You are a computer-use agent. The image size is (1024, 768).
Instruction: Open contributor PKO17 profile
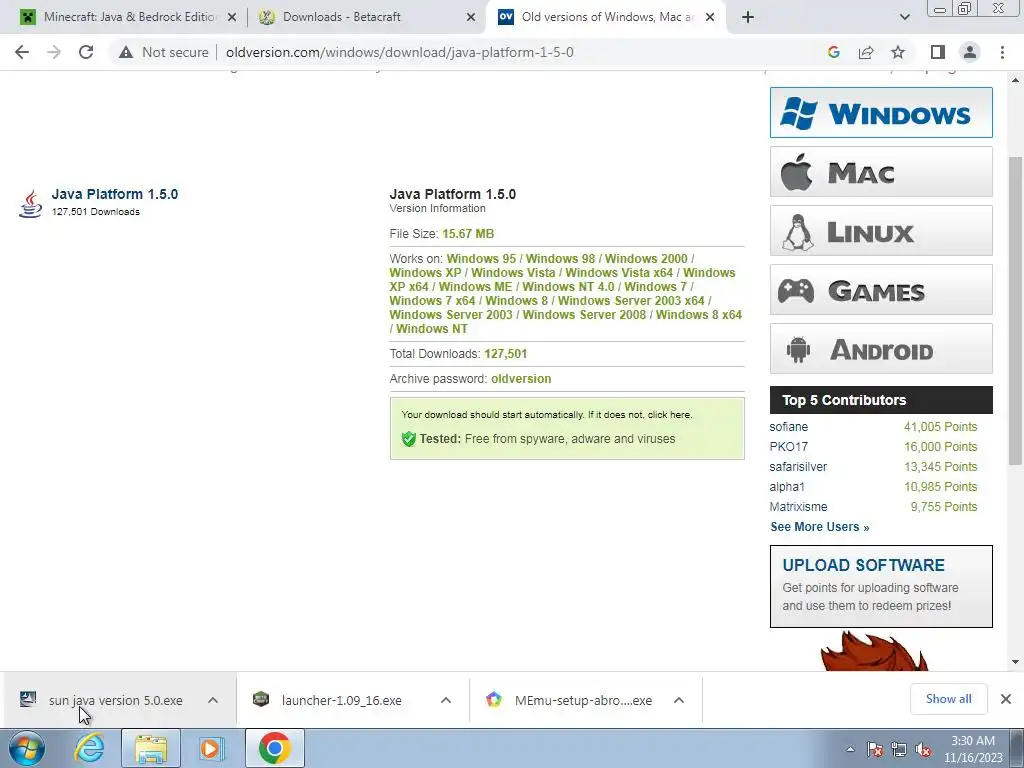pos(788,447)
